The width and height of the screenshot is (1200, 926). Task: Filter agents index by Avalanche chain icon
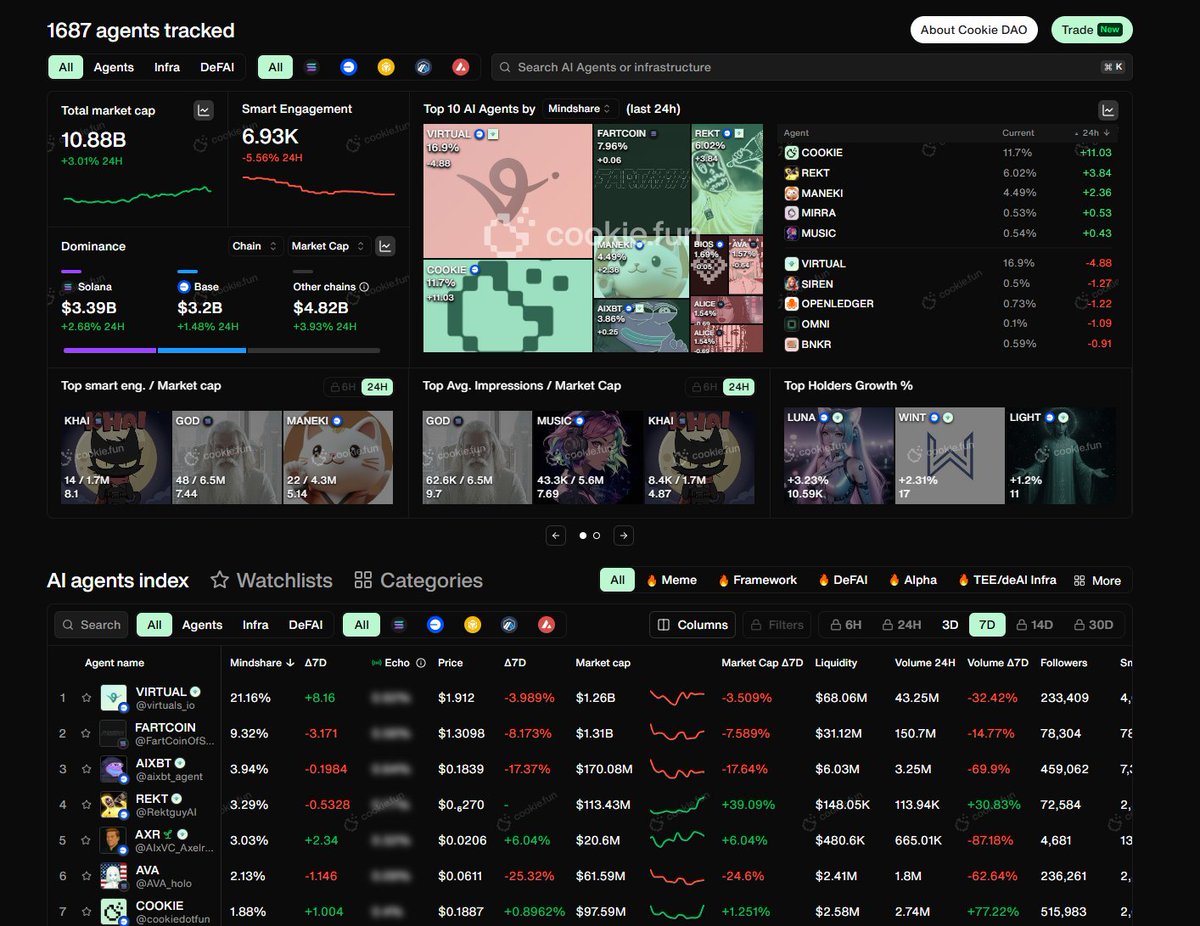click(546, 625)
